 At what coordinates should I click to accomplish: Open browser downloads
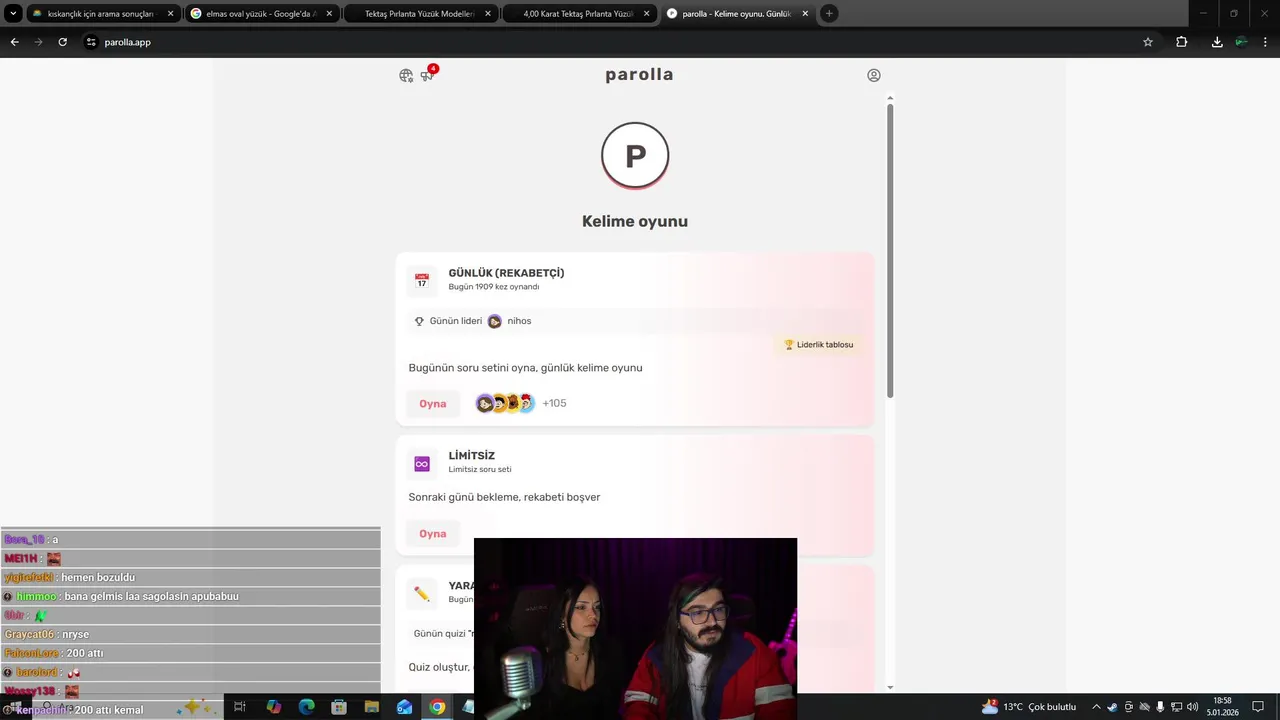point(1217,42)
